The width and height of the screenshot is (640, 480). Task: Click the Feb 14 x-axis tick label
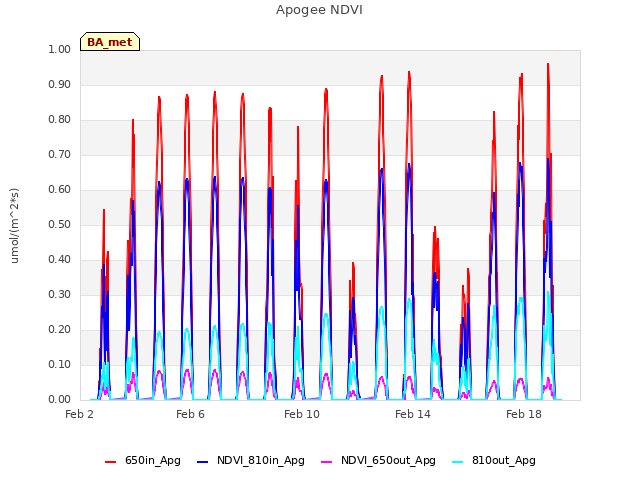click(x=413, y=414)
